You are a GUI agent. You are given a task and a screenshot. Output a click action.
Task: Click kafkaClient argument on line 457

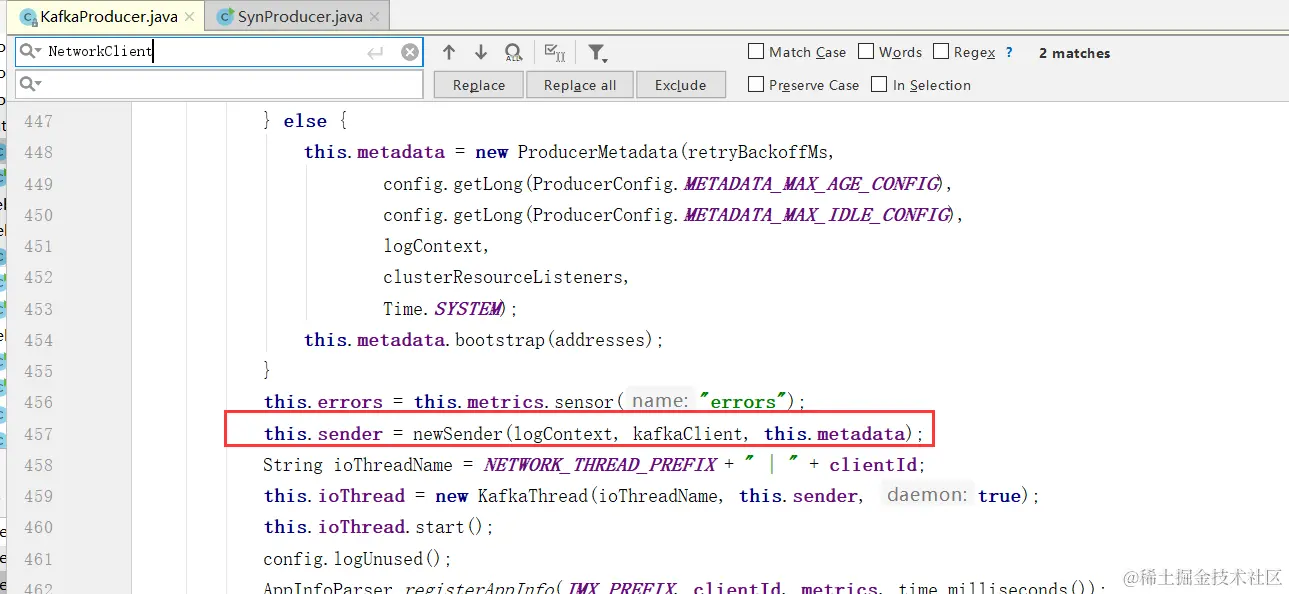[x=689, y=434]
